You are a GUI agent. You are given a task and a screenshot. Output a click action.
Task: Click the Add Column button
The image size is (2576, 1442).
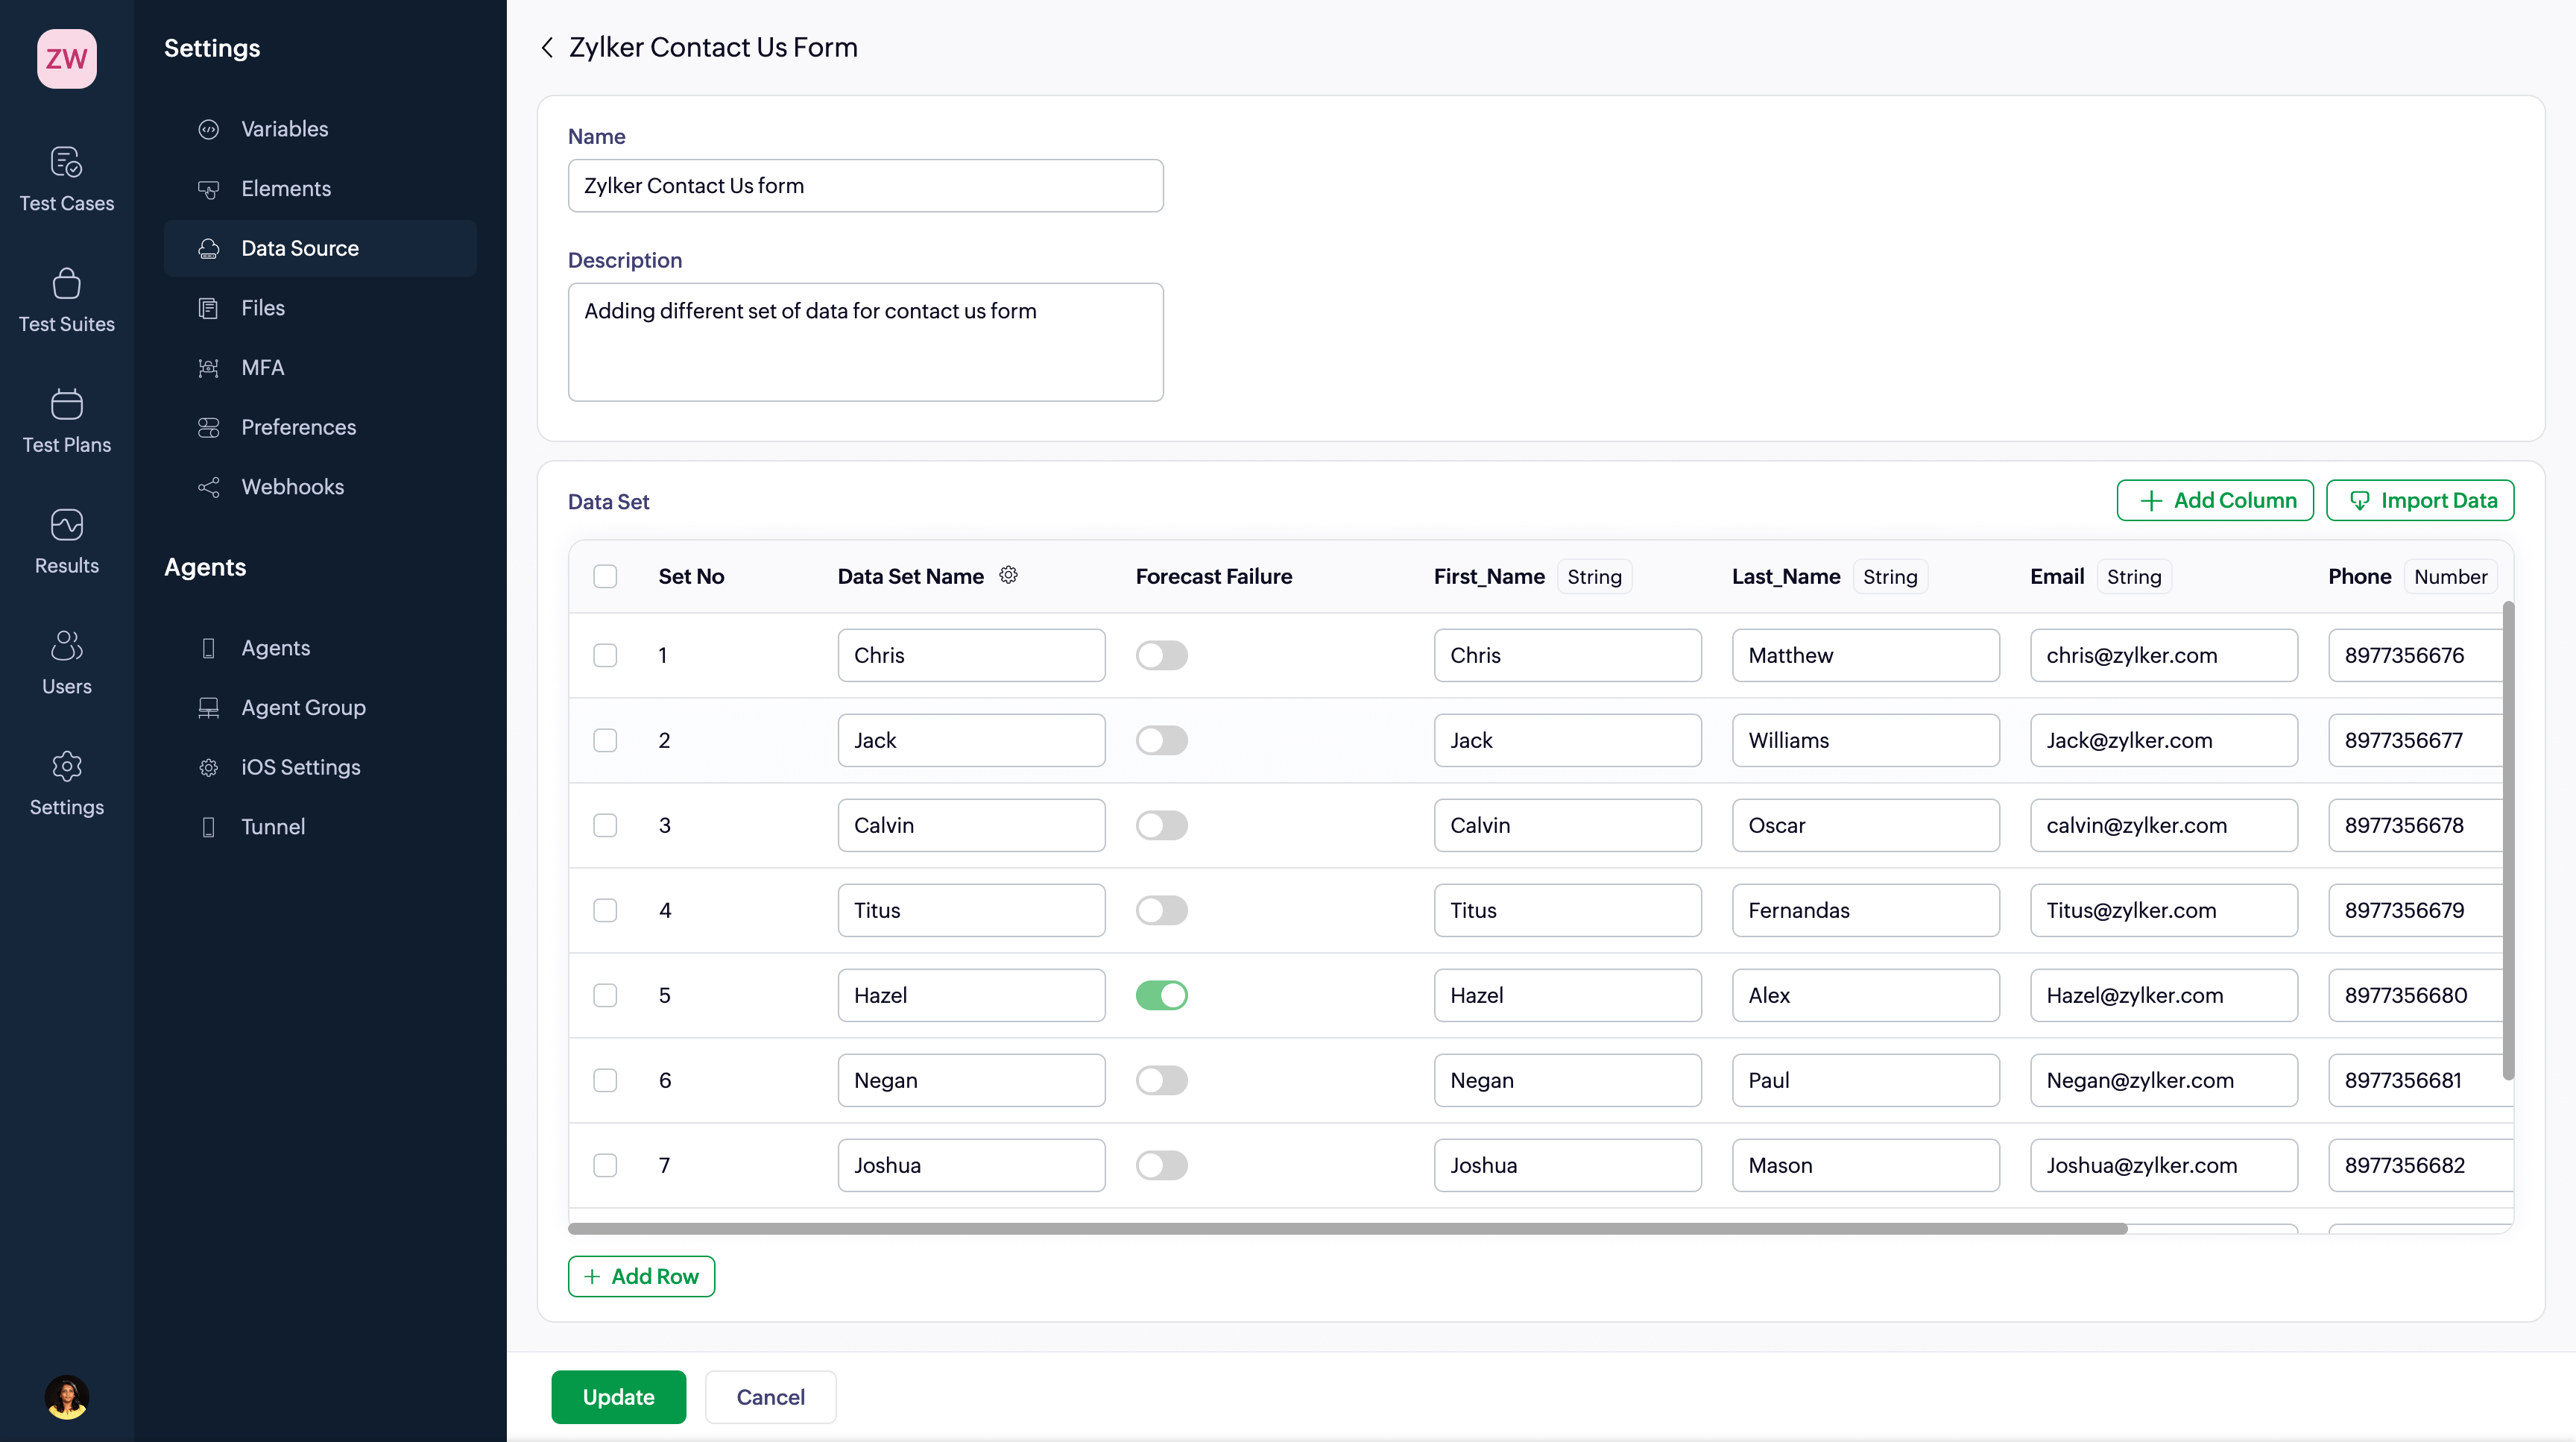2214,500
